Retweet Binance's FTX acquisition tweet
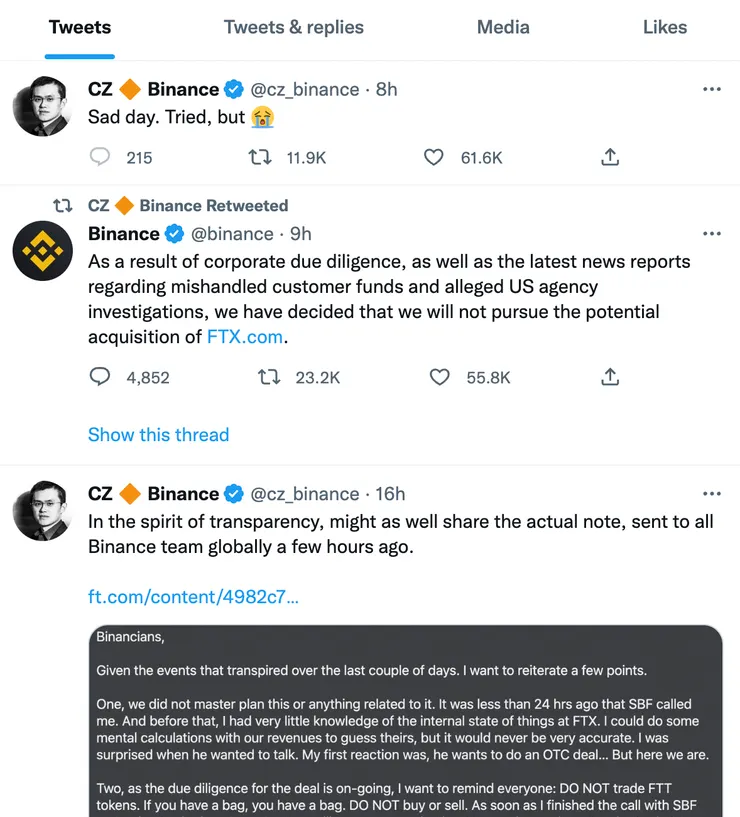 tap(269, 377)
